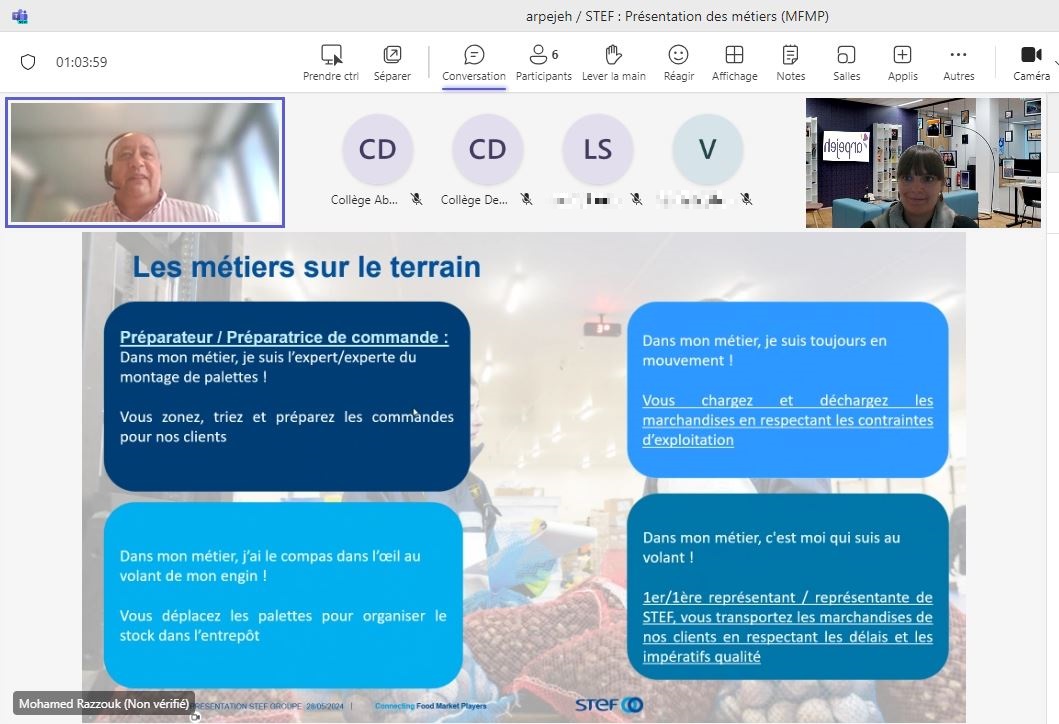Click the Préparateur / Préparatrice de commande heading

[284, 337]
